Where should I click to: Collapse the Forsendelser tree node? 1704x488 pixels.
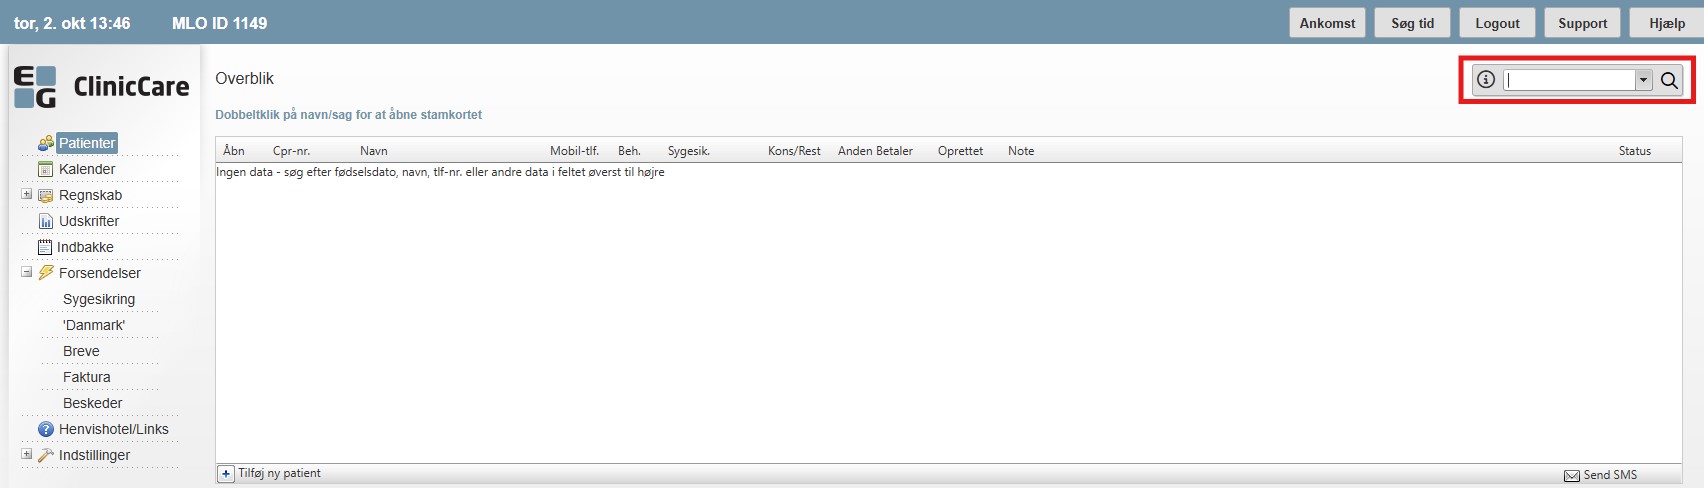point(27,272)
